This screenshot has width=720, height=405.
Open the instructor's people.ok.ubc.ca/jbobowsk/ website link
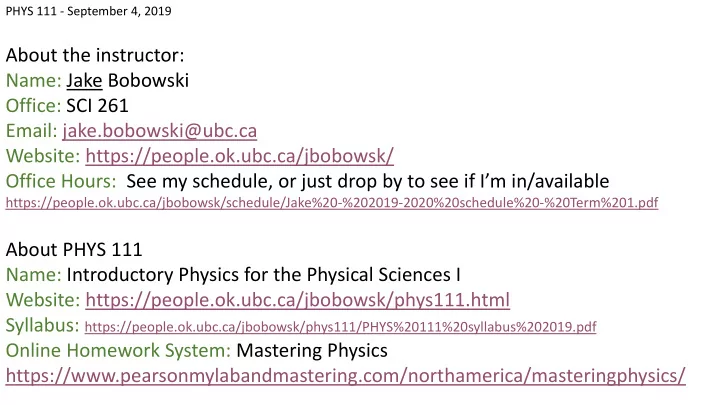click(239, 156)
